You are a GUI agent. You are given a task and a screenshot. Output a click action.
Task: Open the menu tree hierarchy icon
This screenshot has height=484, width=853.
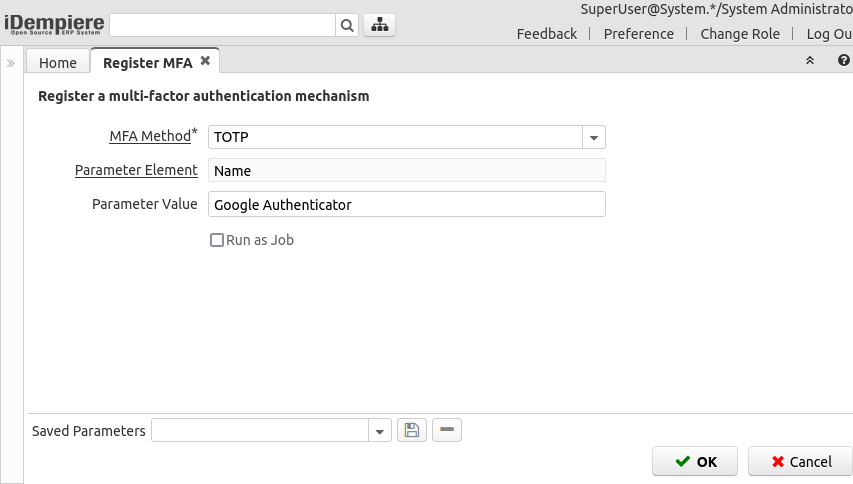click(x=379, y=26)
